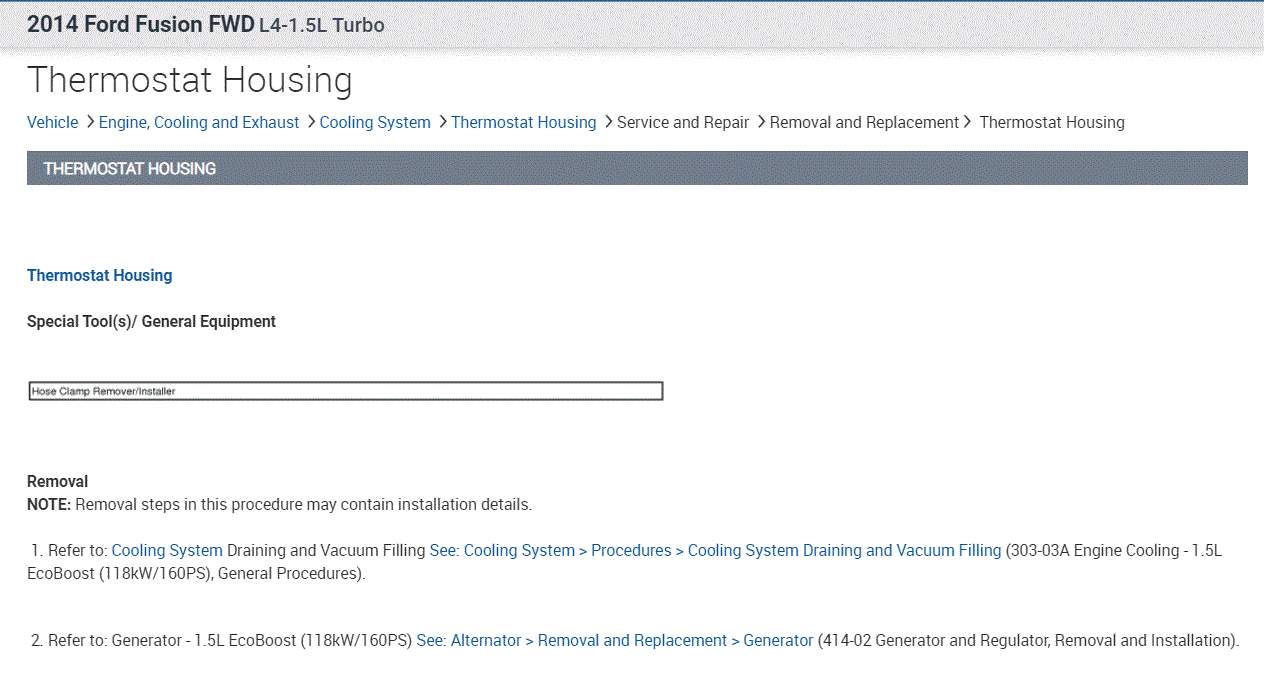Click chevron before Service and Repair
The height and width of the screenshot is (682, 1264).
coord(609,122)
